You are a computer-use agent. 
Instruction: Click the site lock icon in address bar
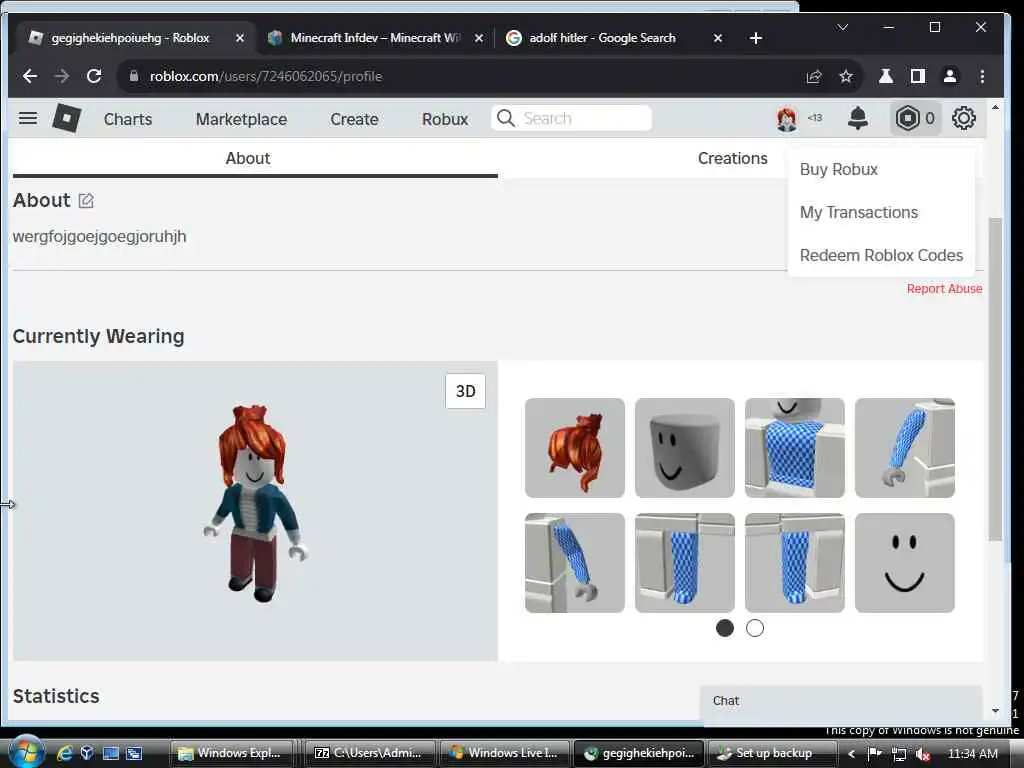pos(134,76)
